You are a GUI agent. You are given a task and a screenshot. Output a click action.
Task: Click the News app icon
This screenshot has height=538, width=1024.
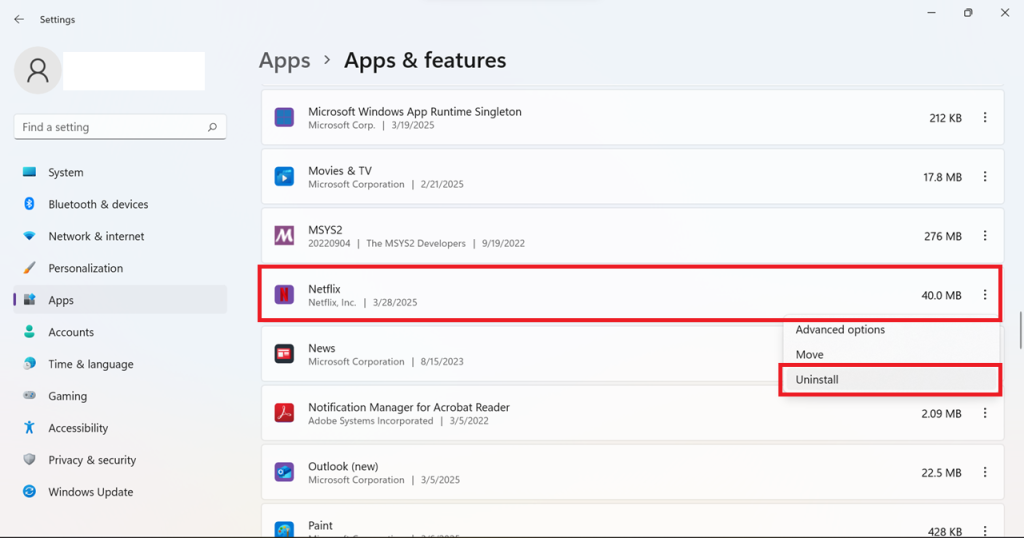[x=284, y=354]
